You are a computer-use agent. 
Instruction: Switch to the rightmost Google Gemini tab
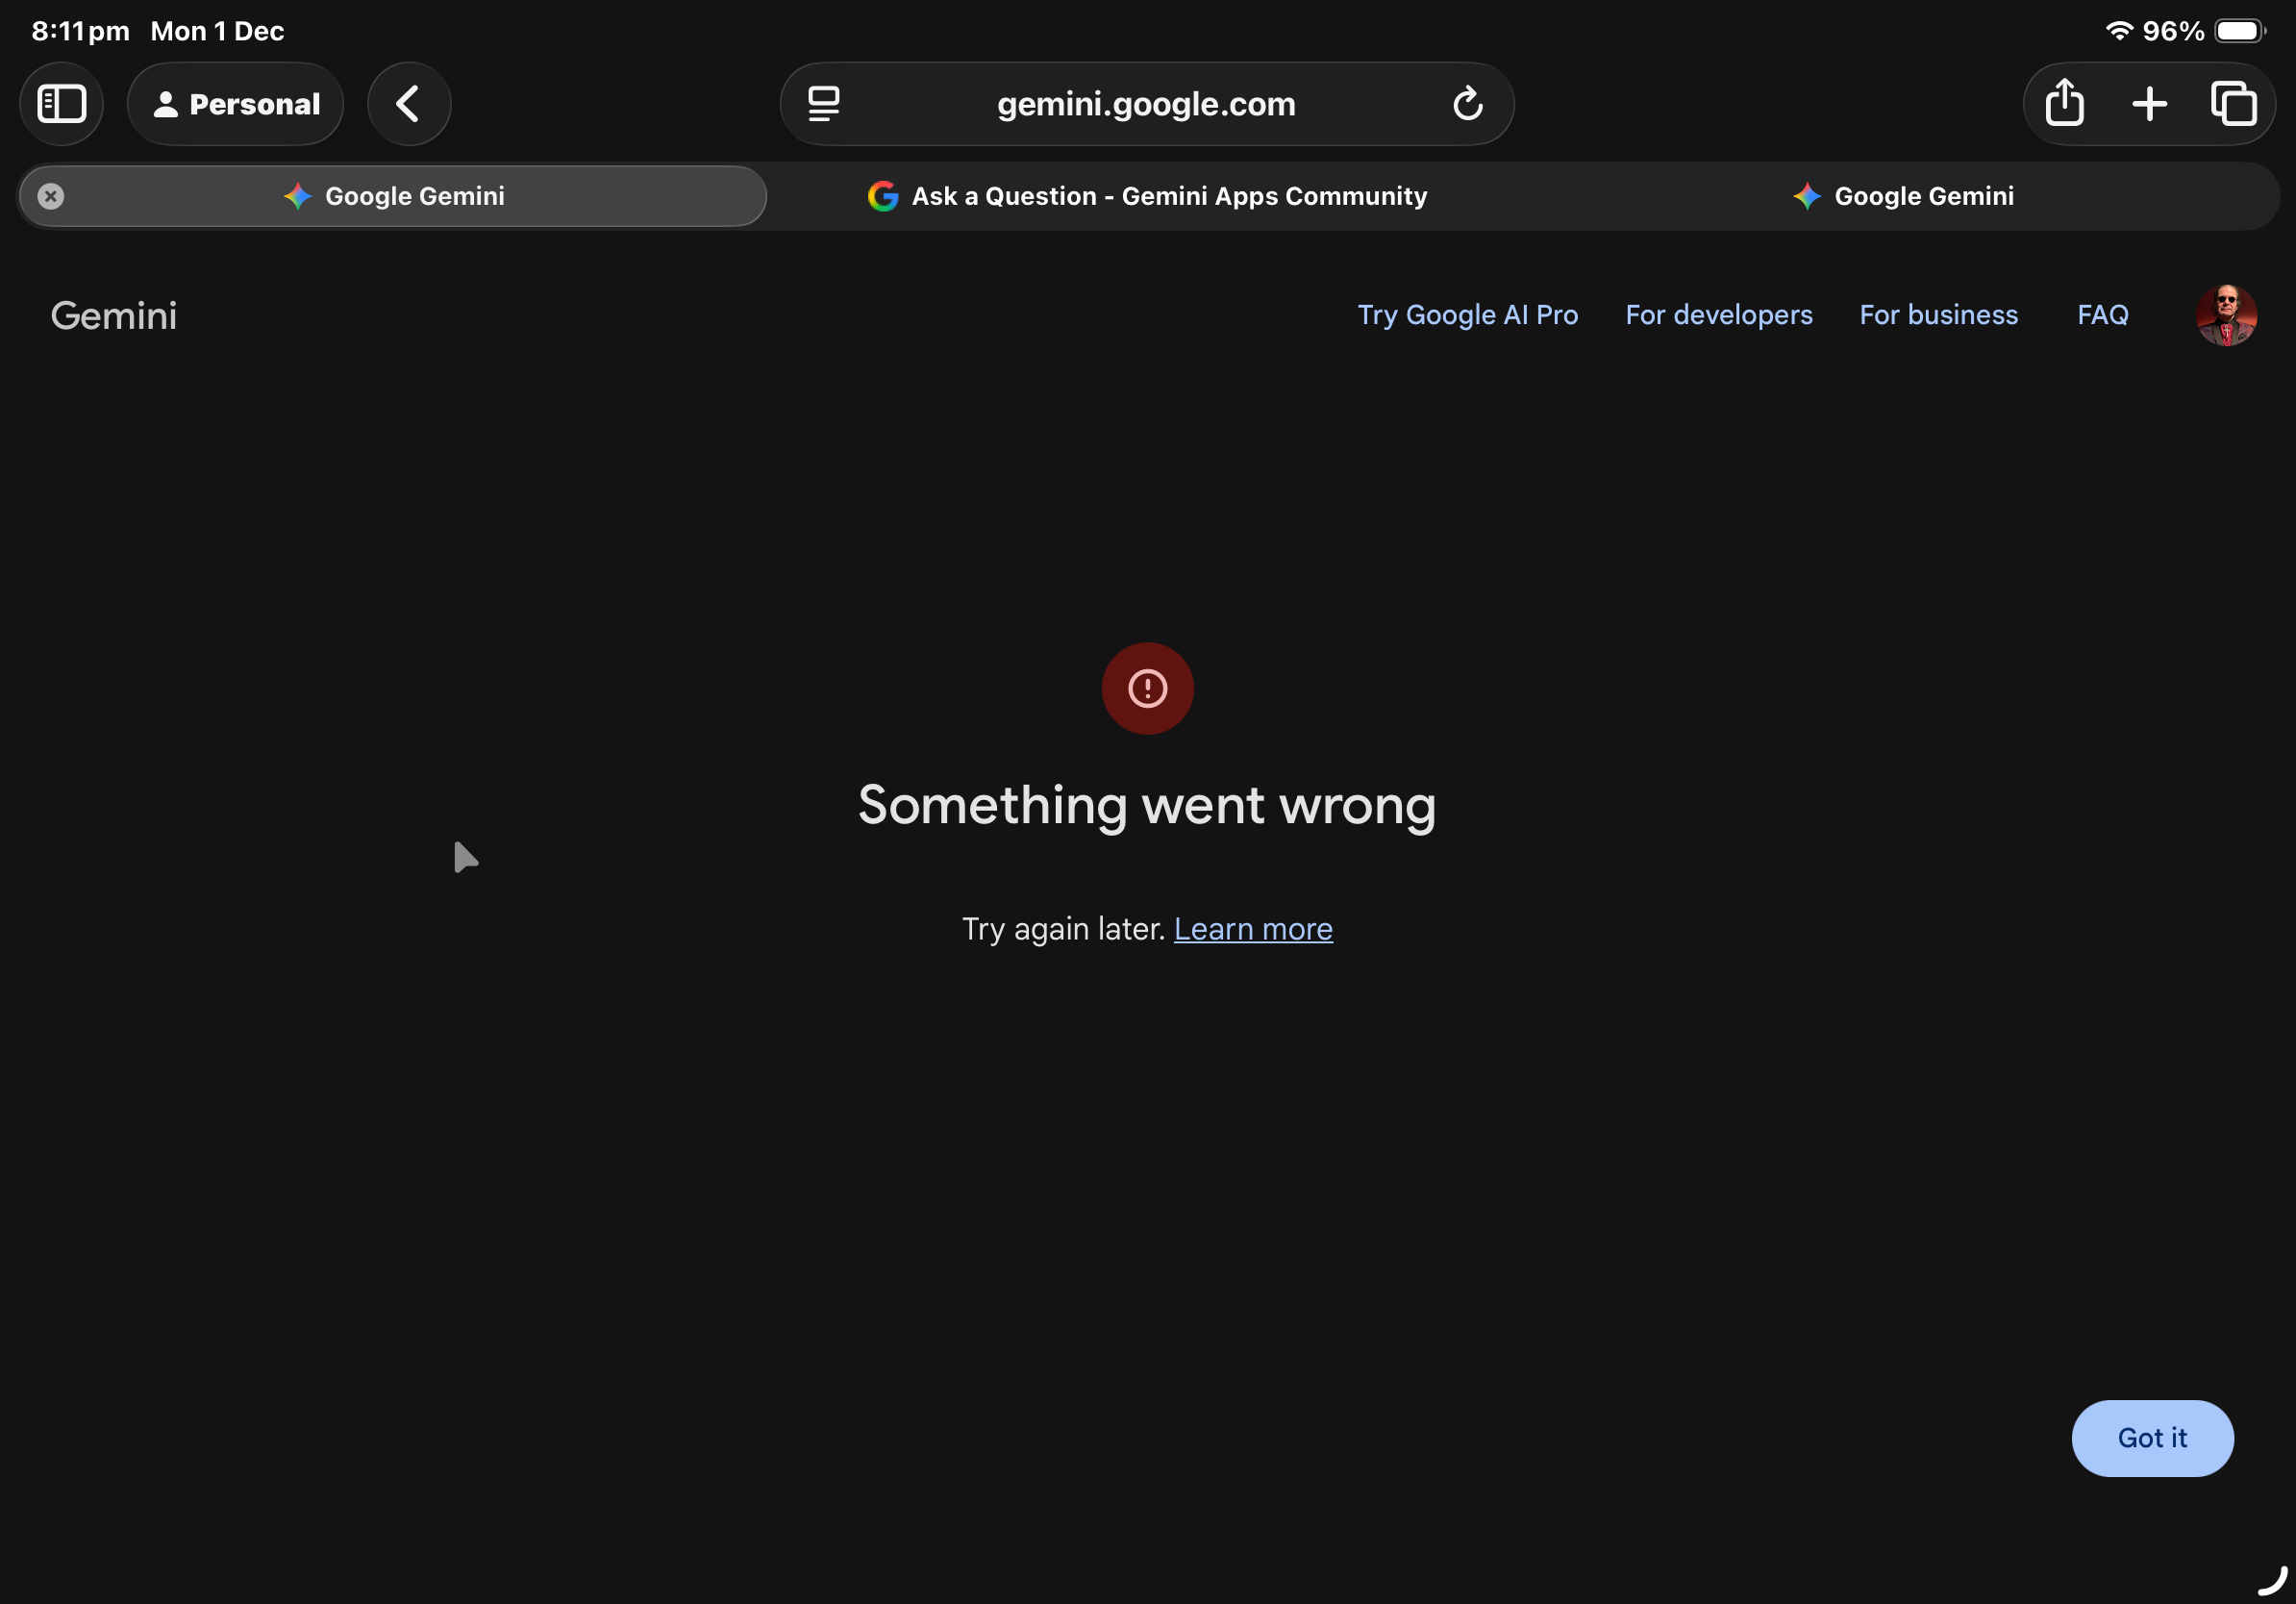coord(1903,196)
